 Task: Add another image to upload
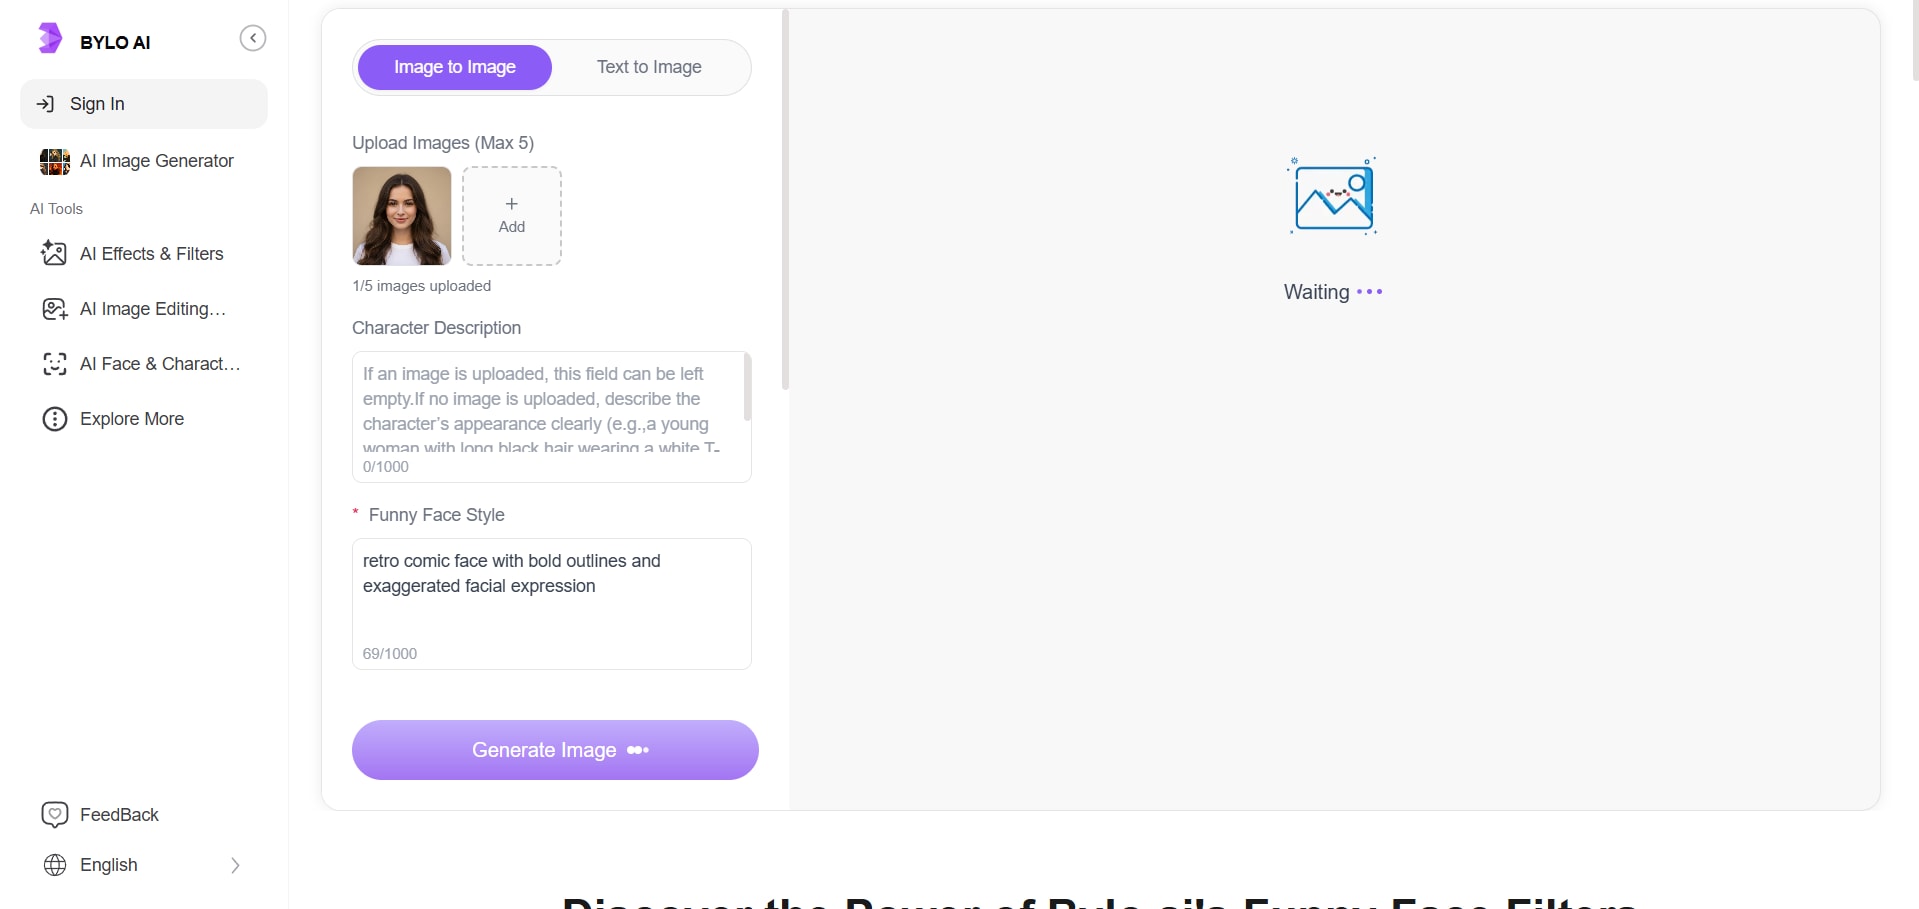(x=512, y=216)
